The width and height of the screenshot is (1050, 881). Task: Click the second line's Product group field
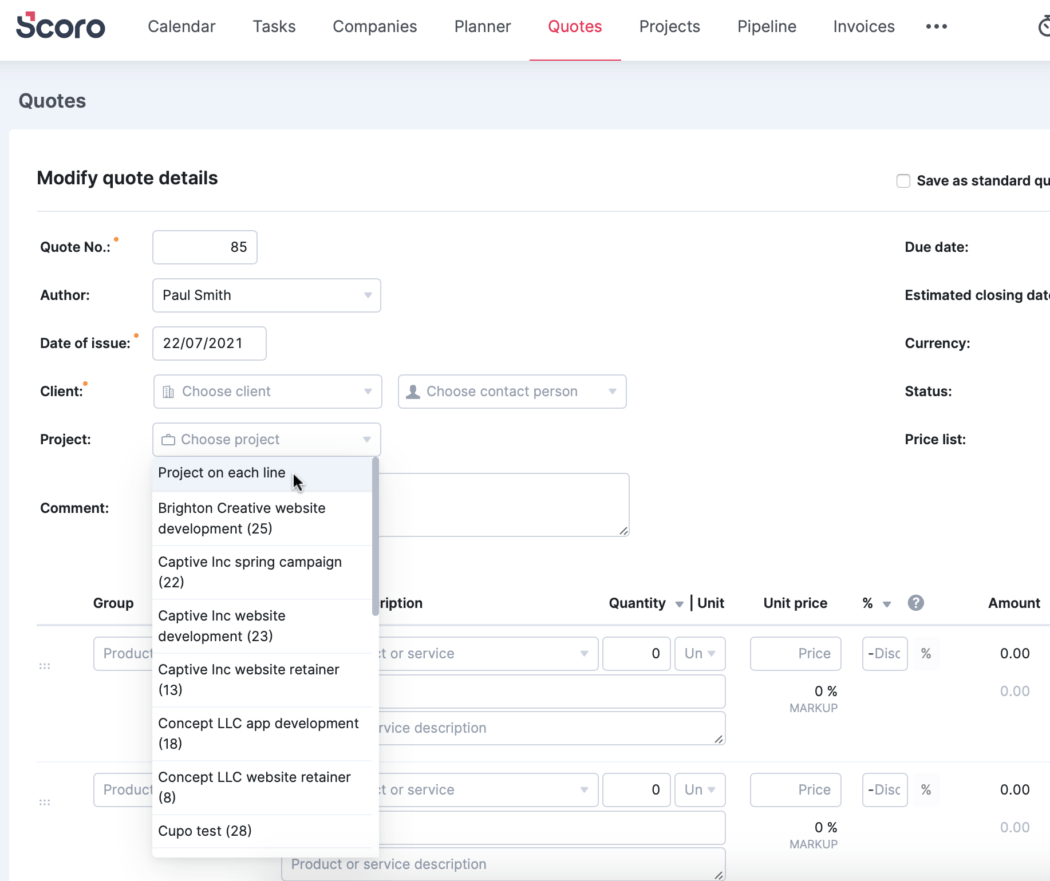point(123,790)
